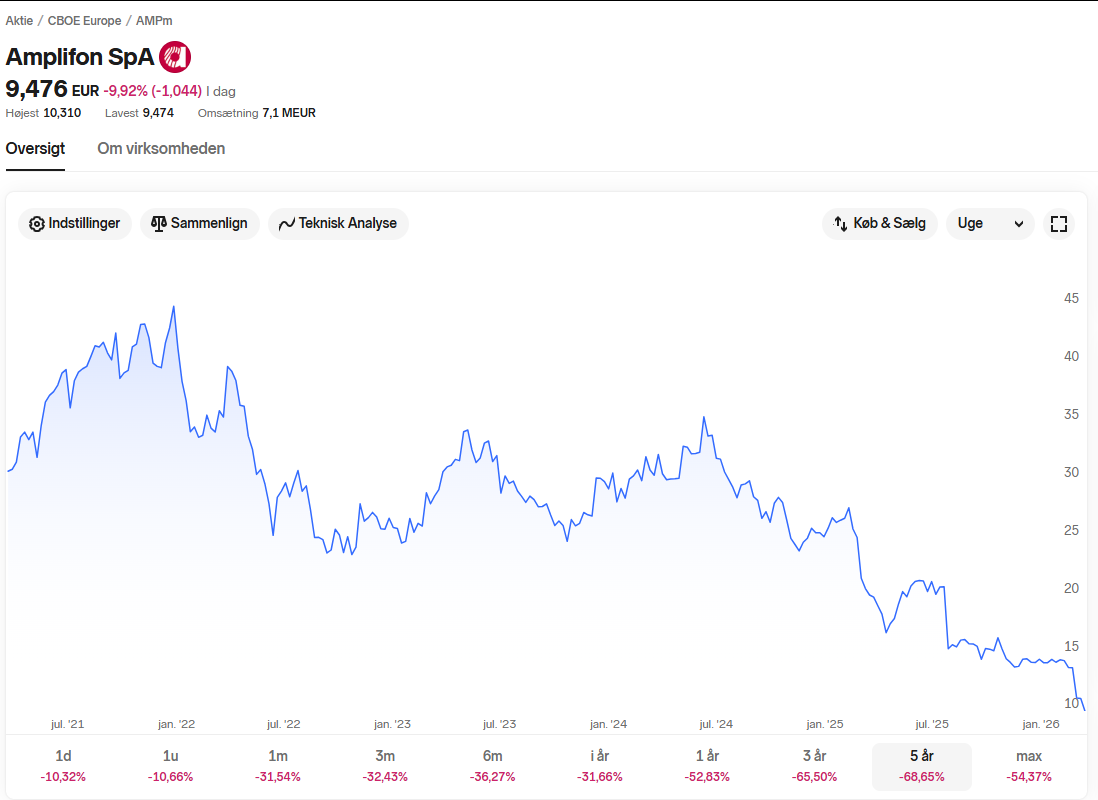This screenshot has height=800, width=1098.
Task: Click the jan. '26 axis label
Action: tap(1041, 724)
